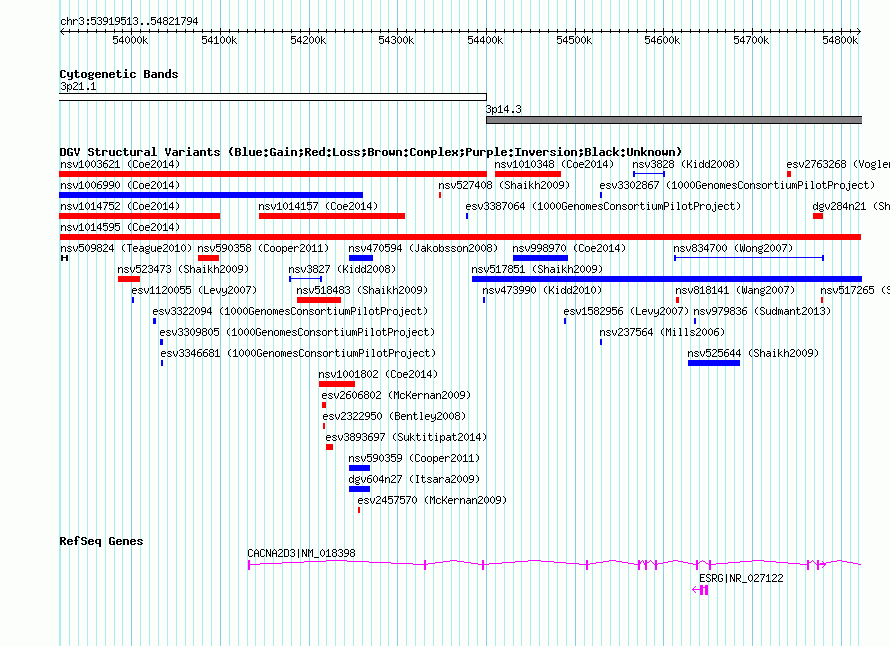Click the blue nsv998970 gain bar
890x646 pixels.
point(540,258)
